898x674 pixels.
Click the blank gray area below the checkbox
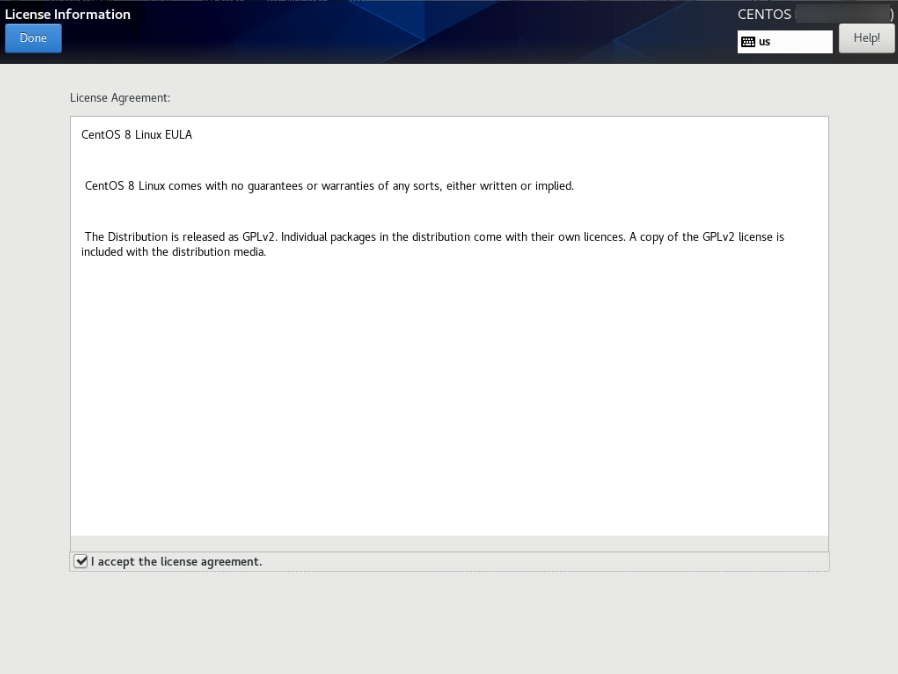(x=450, y=621)
